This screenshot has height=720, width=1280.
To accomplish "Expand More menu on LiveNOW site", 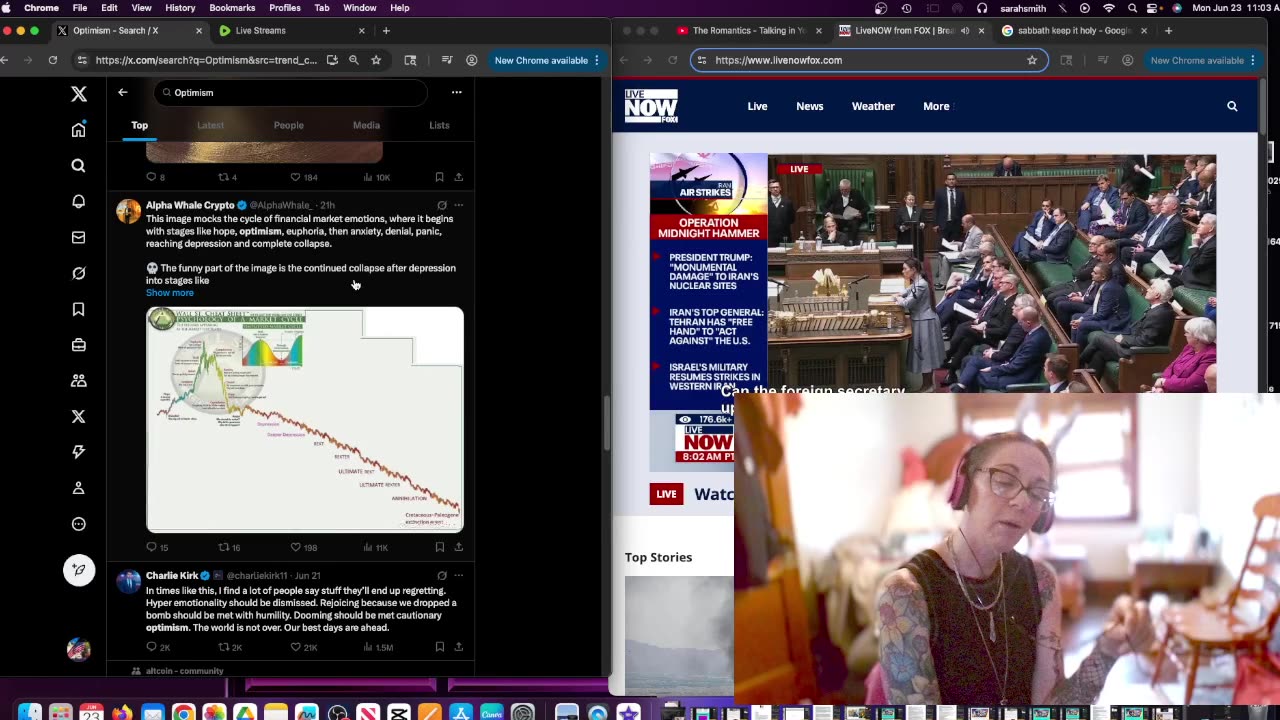I will [937, 106].
